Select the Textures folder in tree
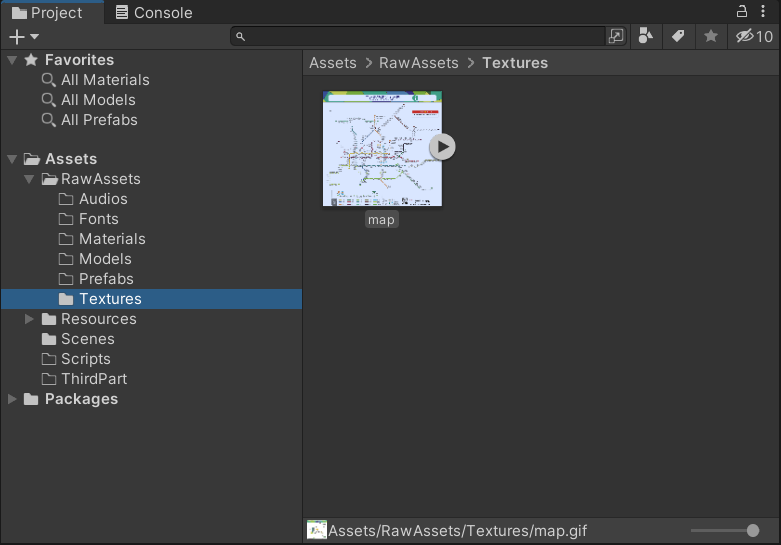The height and width of the screenshot is (545, 781). 151,299
